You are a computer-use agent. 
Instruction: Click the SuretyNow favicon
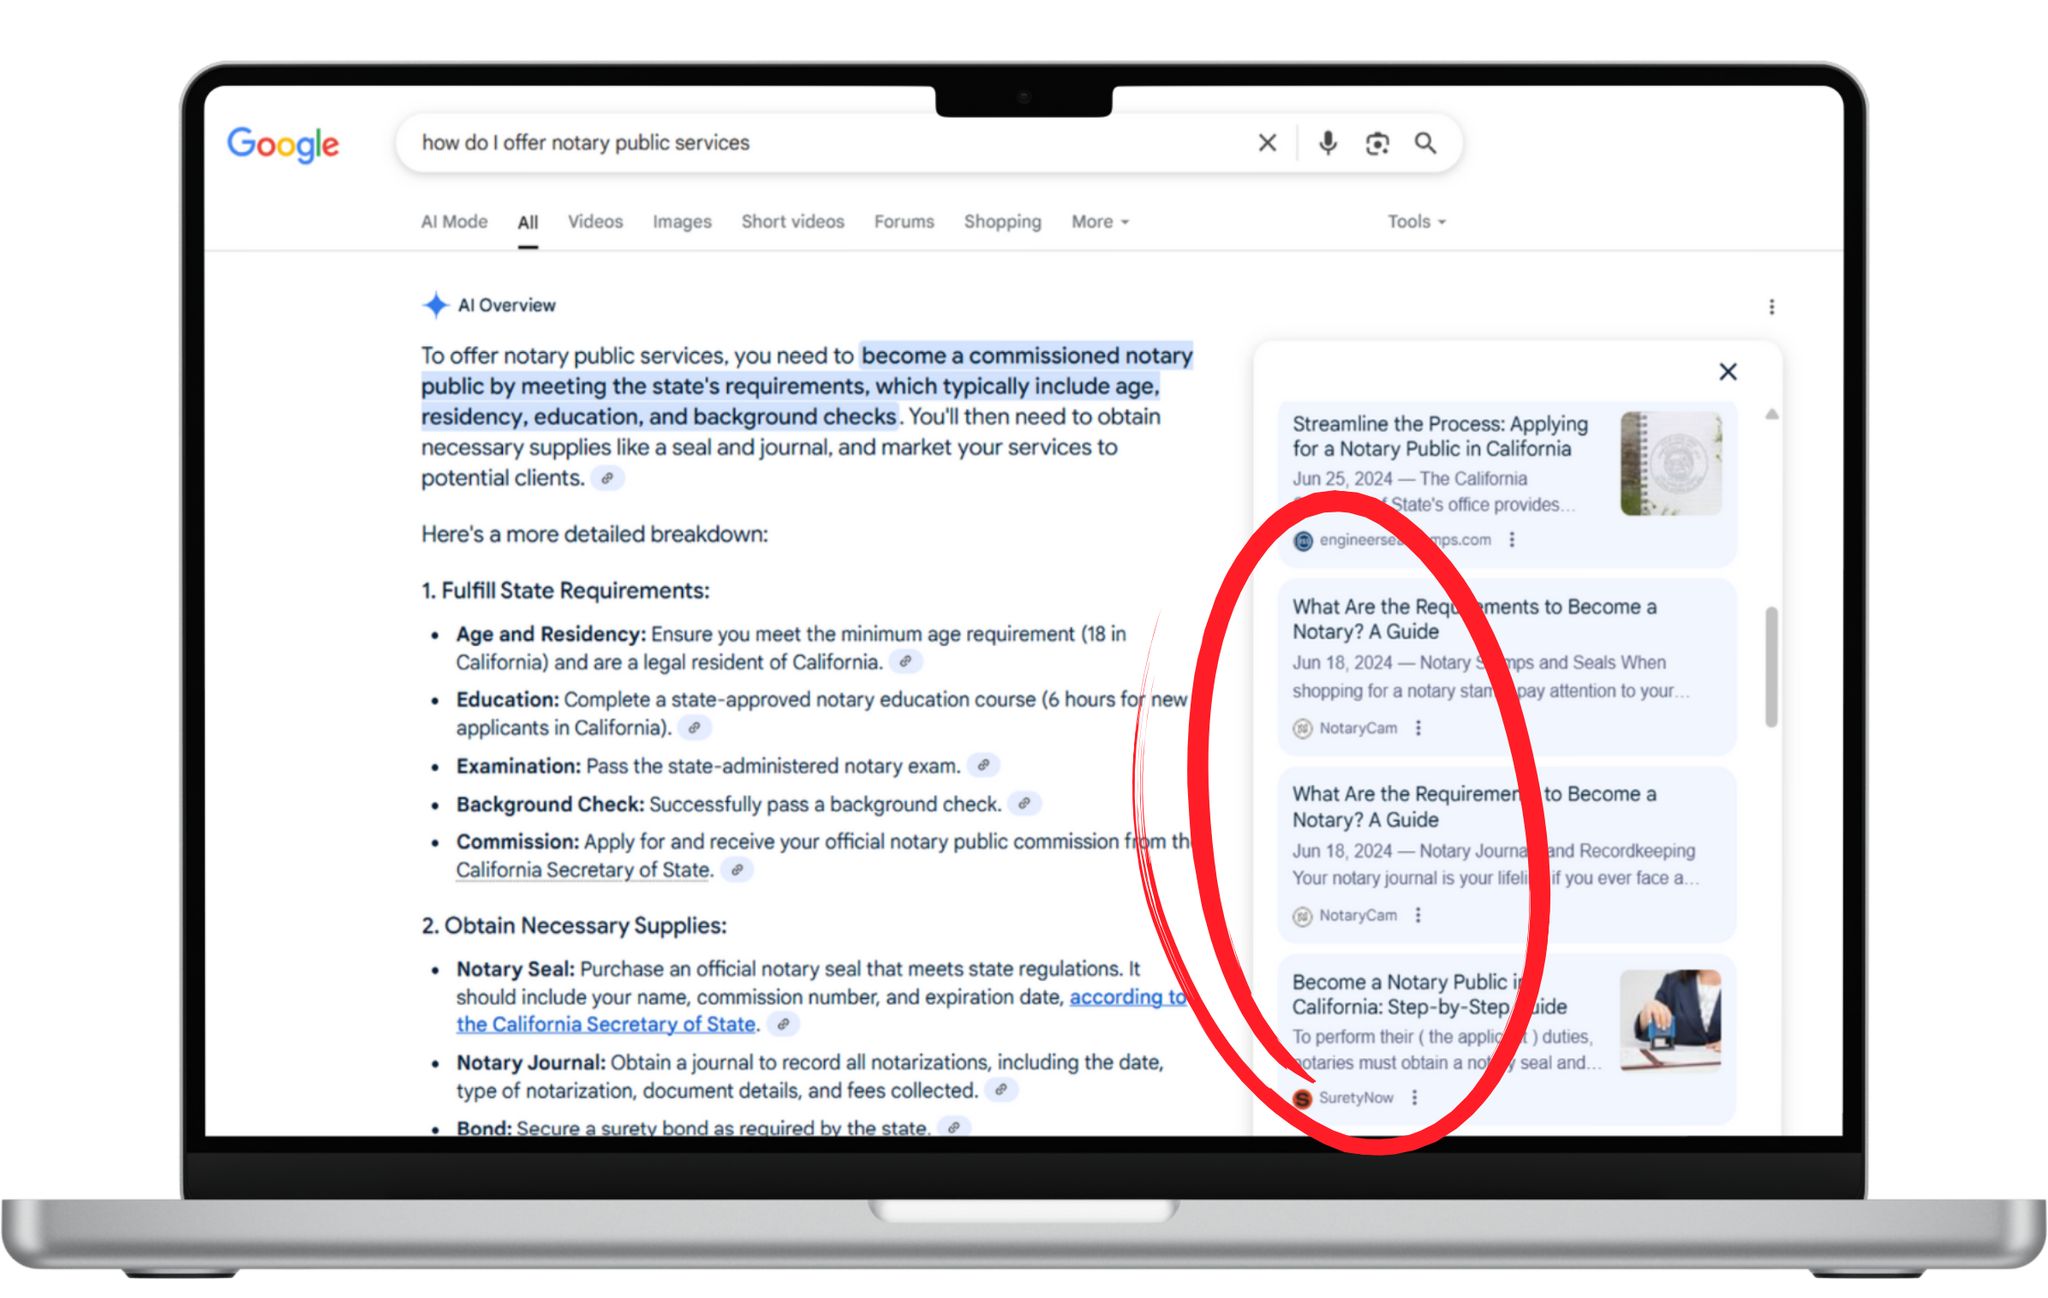(1302, 1098)
